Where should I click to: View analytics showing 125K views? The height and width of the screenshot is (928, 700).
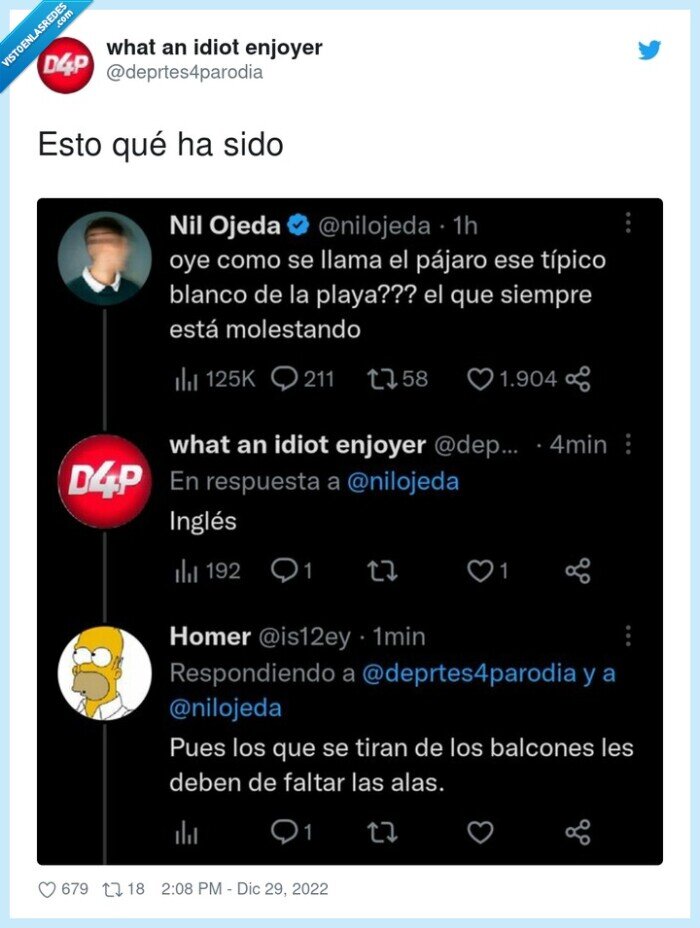tap(187, 379)
